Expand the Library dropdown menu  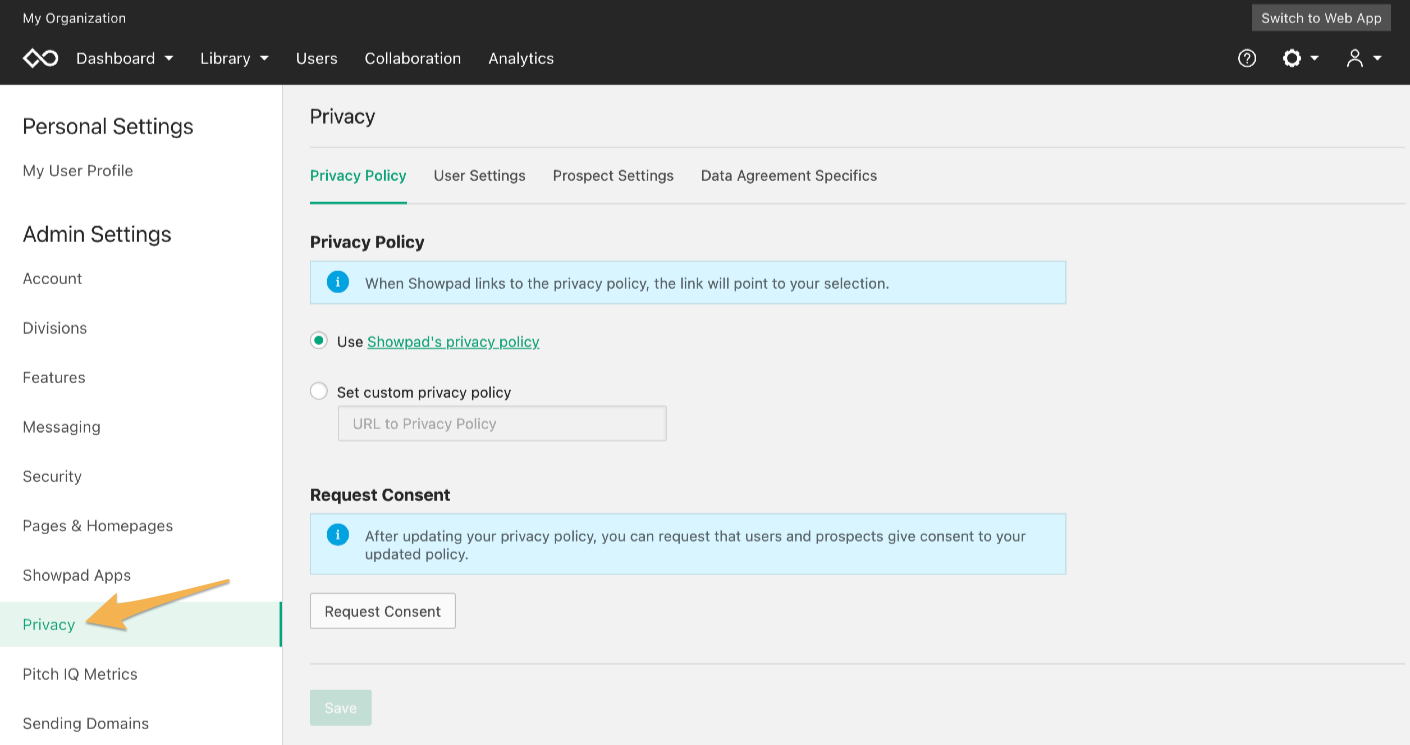point(235,58)
